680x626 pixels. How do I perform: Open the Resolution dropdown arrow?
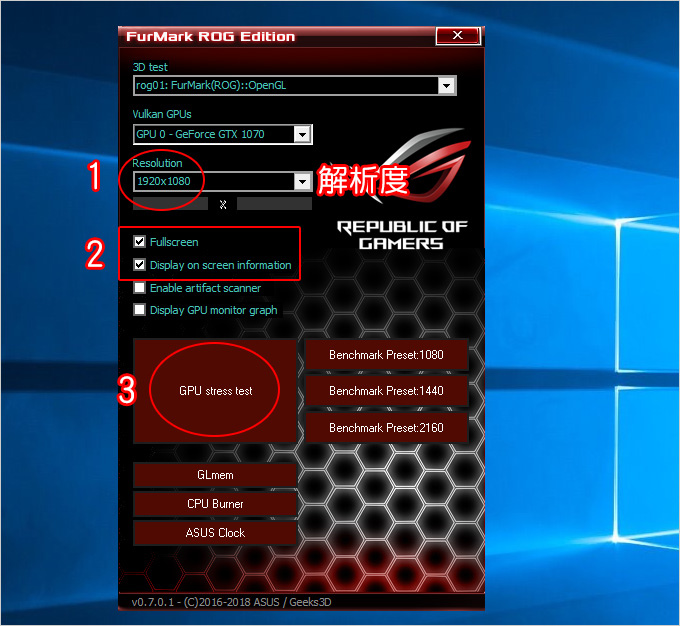click(x=302, y=181)
